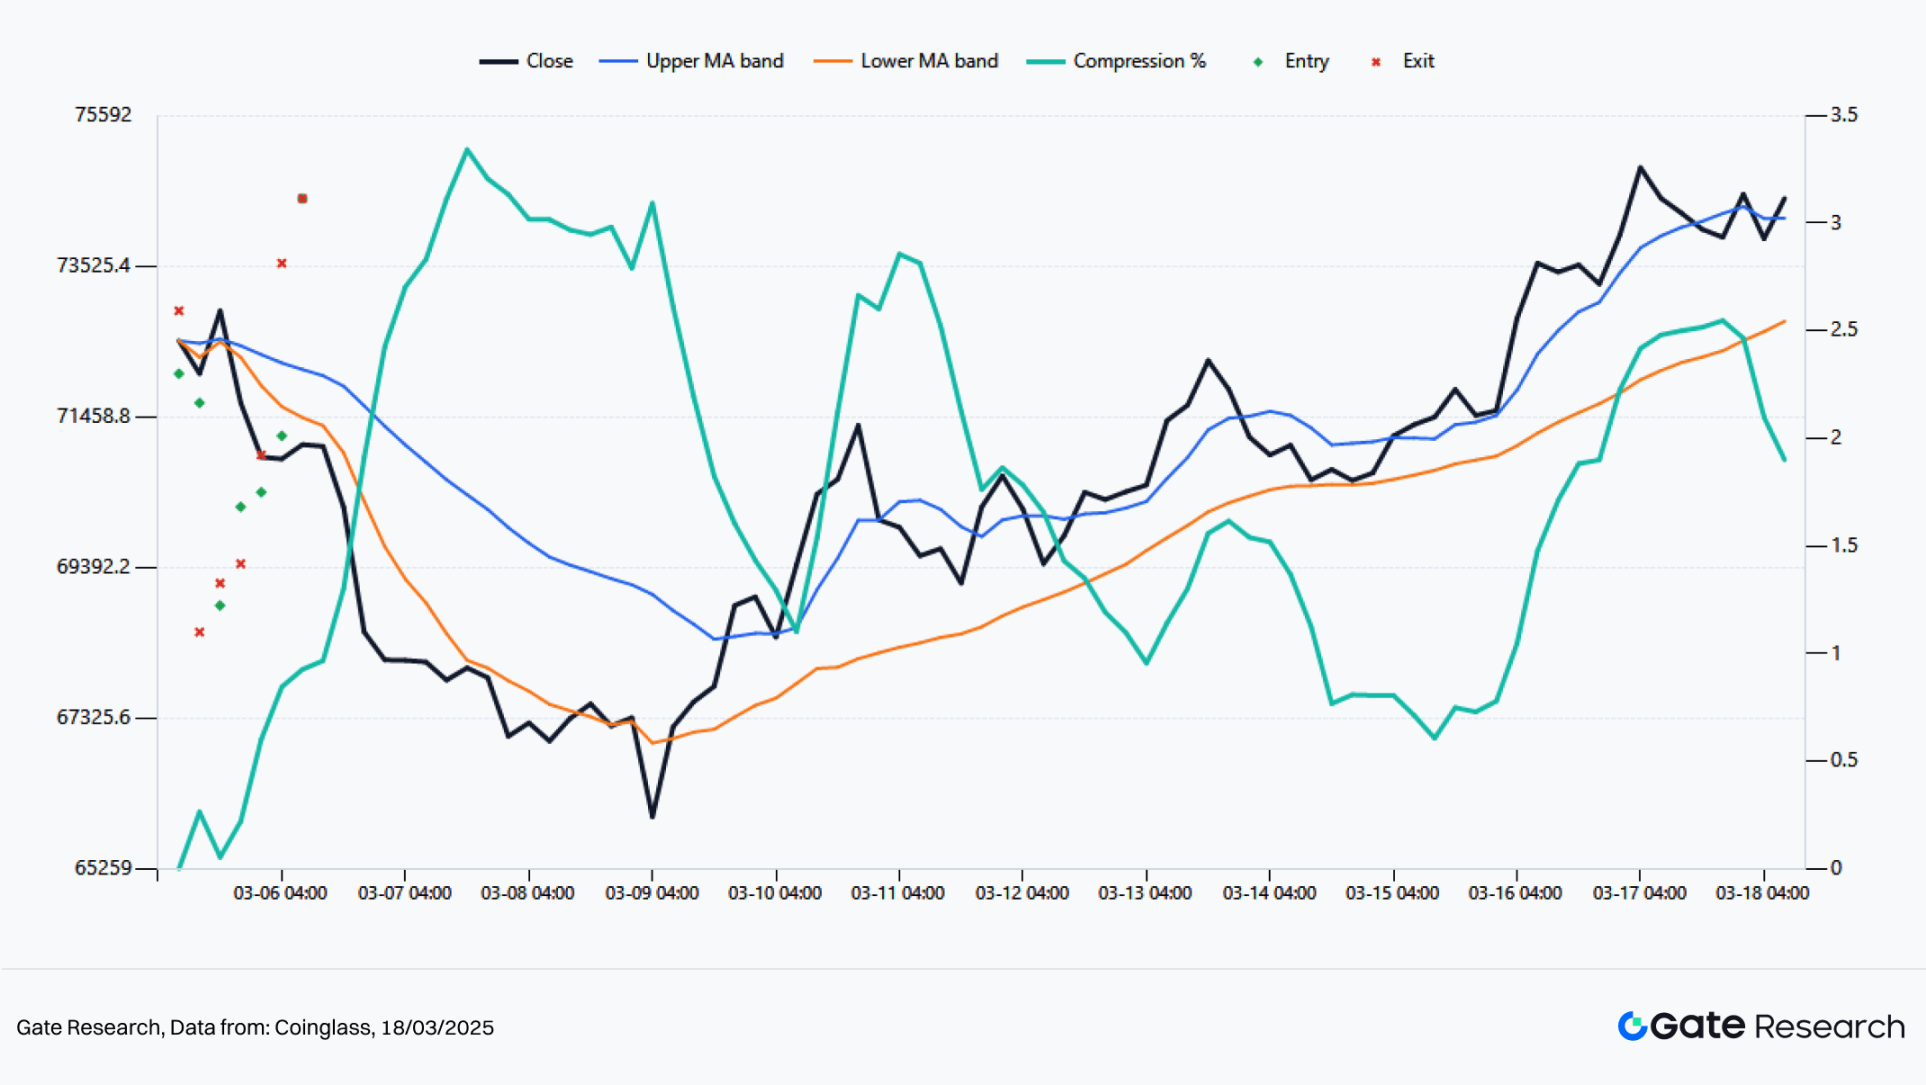Toggle the Lower MA band legend entry
1926x1085 pixels.
click(x=928, y=61)
